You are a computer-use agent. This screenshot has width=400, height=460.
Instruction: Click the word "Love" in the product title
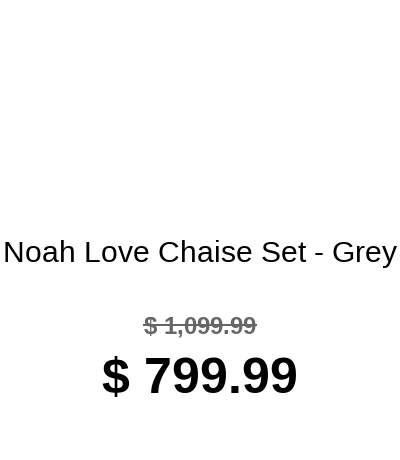(117, 252)
